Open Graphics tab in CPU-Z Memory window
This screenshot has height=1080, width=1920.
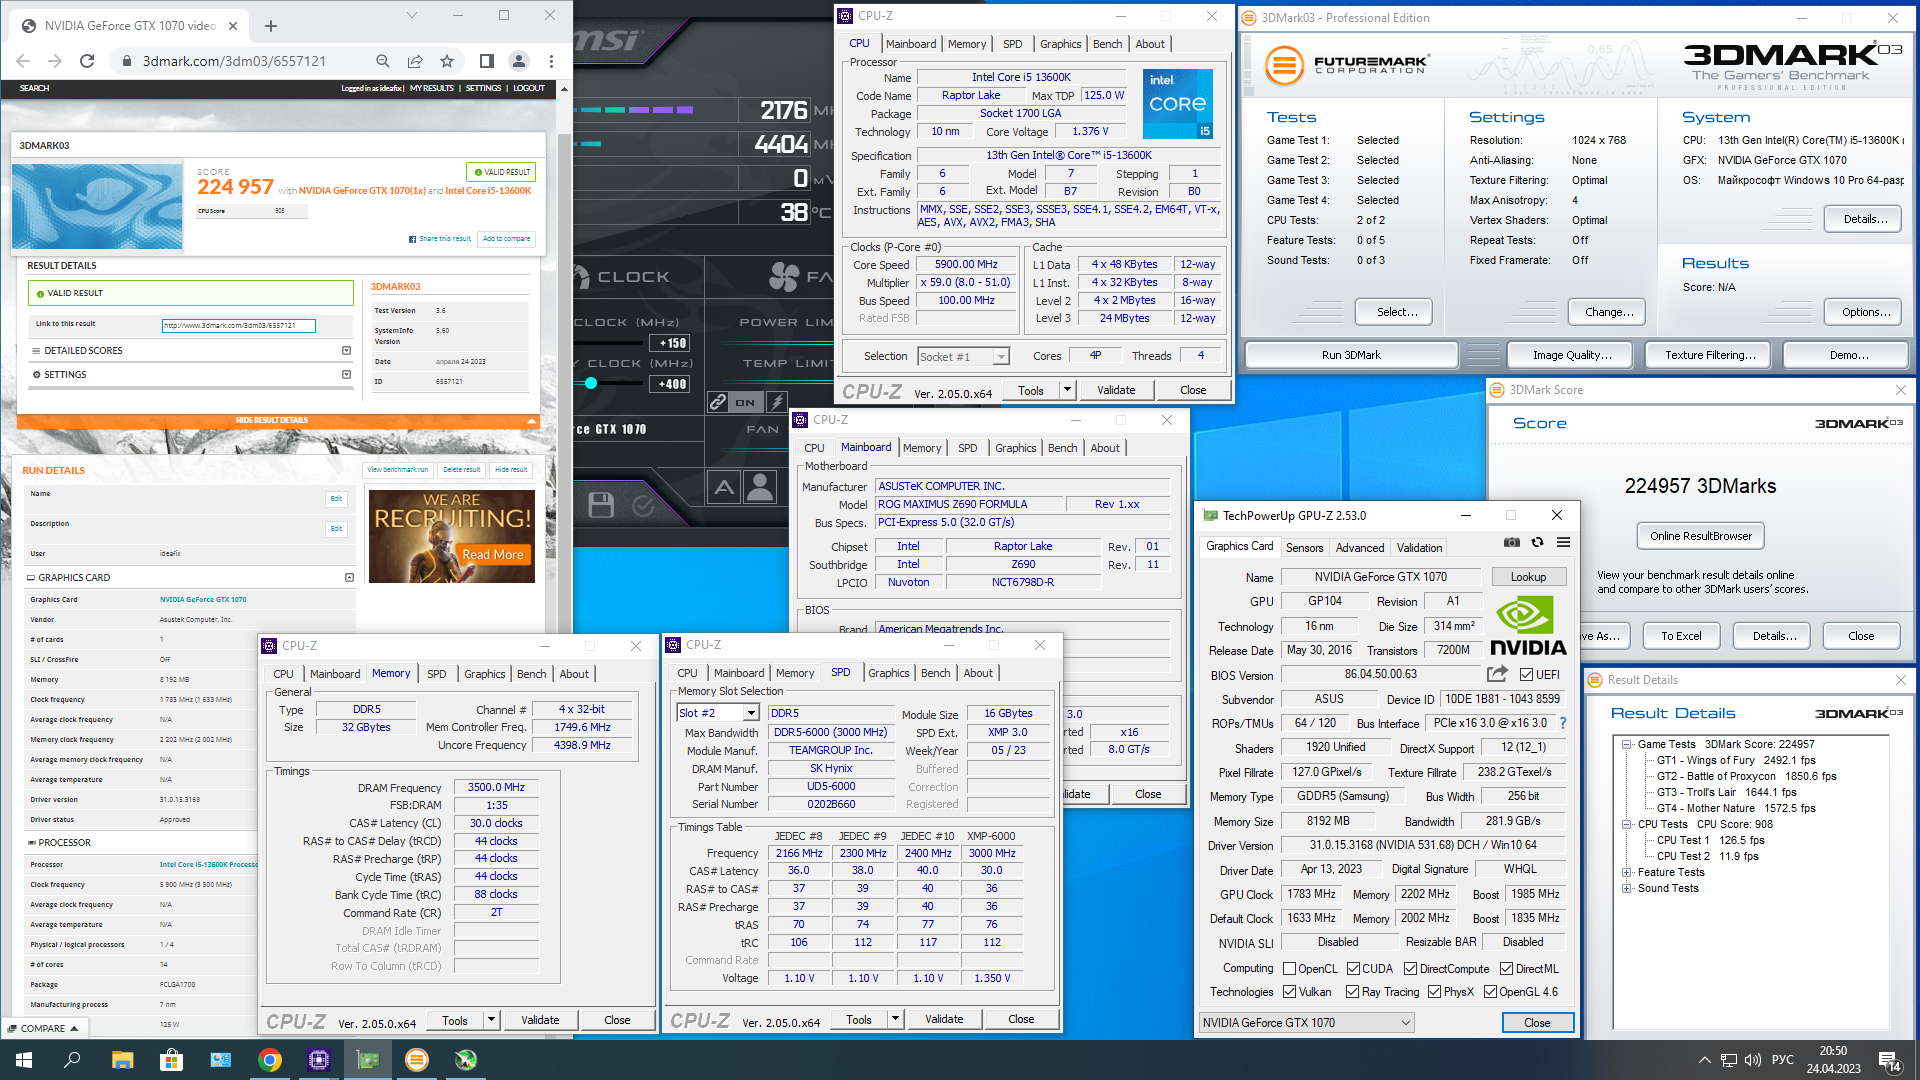tap(484, 674)
